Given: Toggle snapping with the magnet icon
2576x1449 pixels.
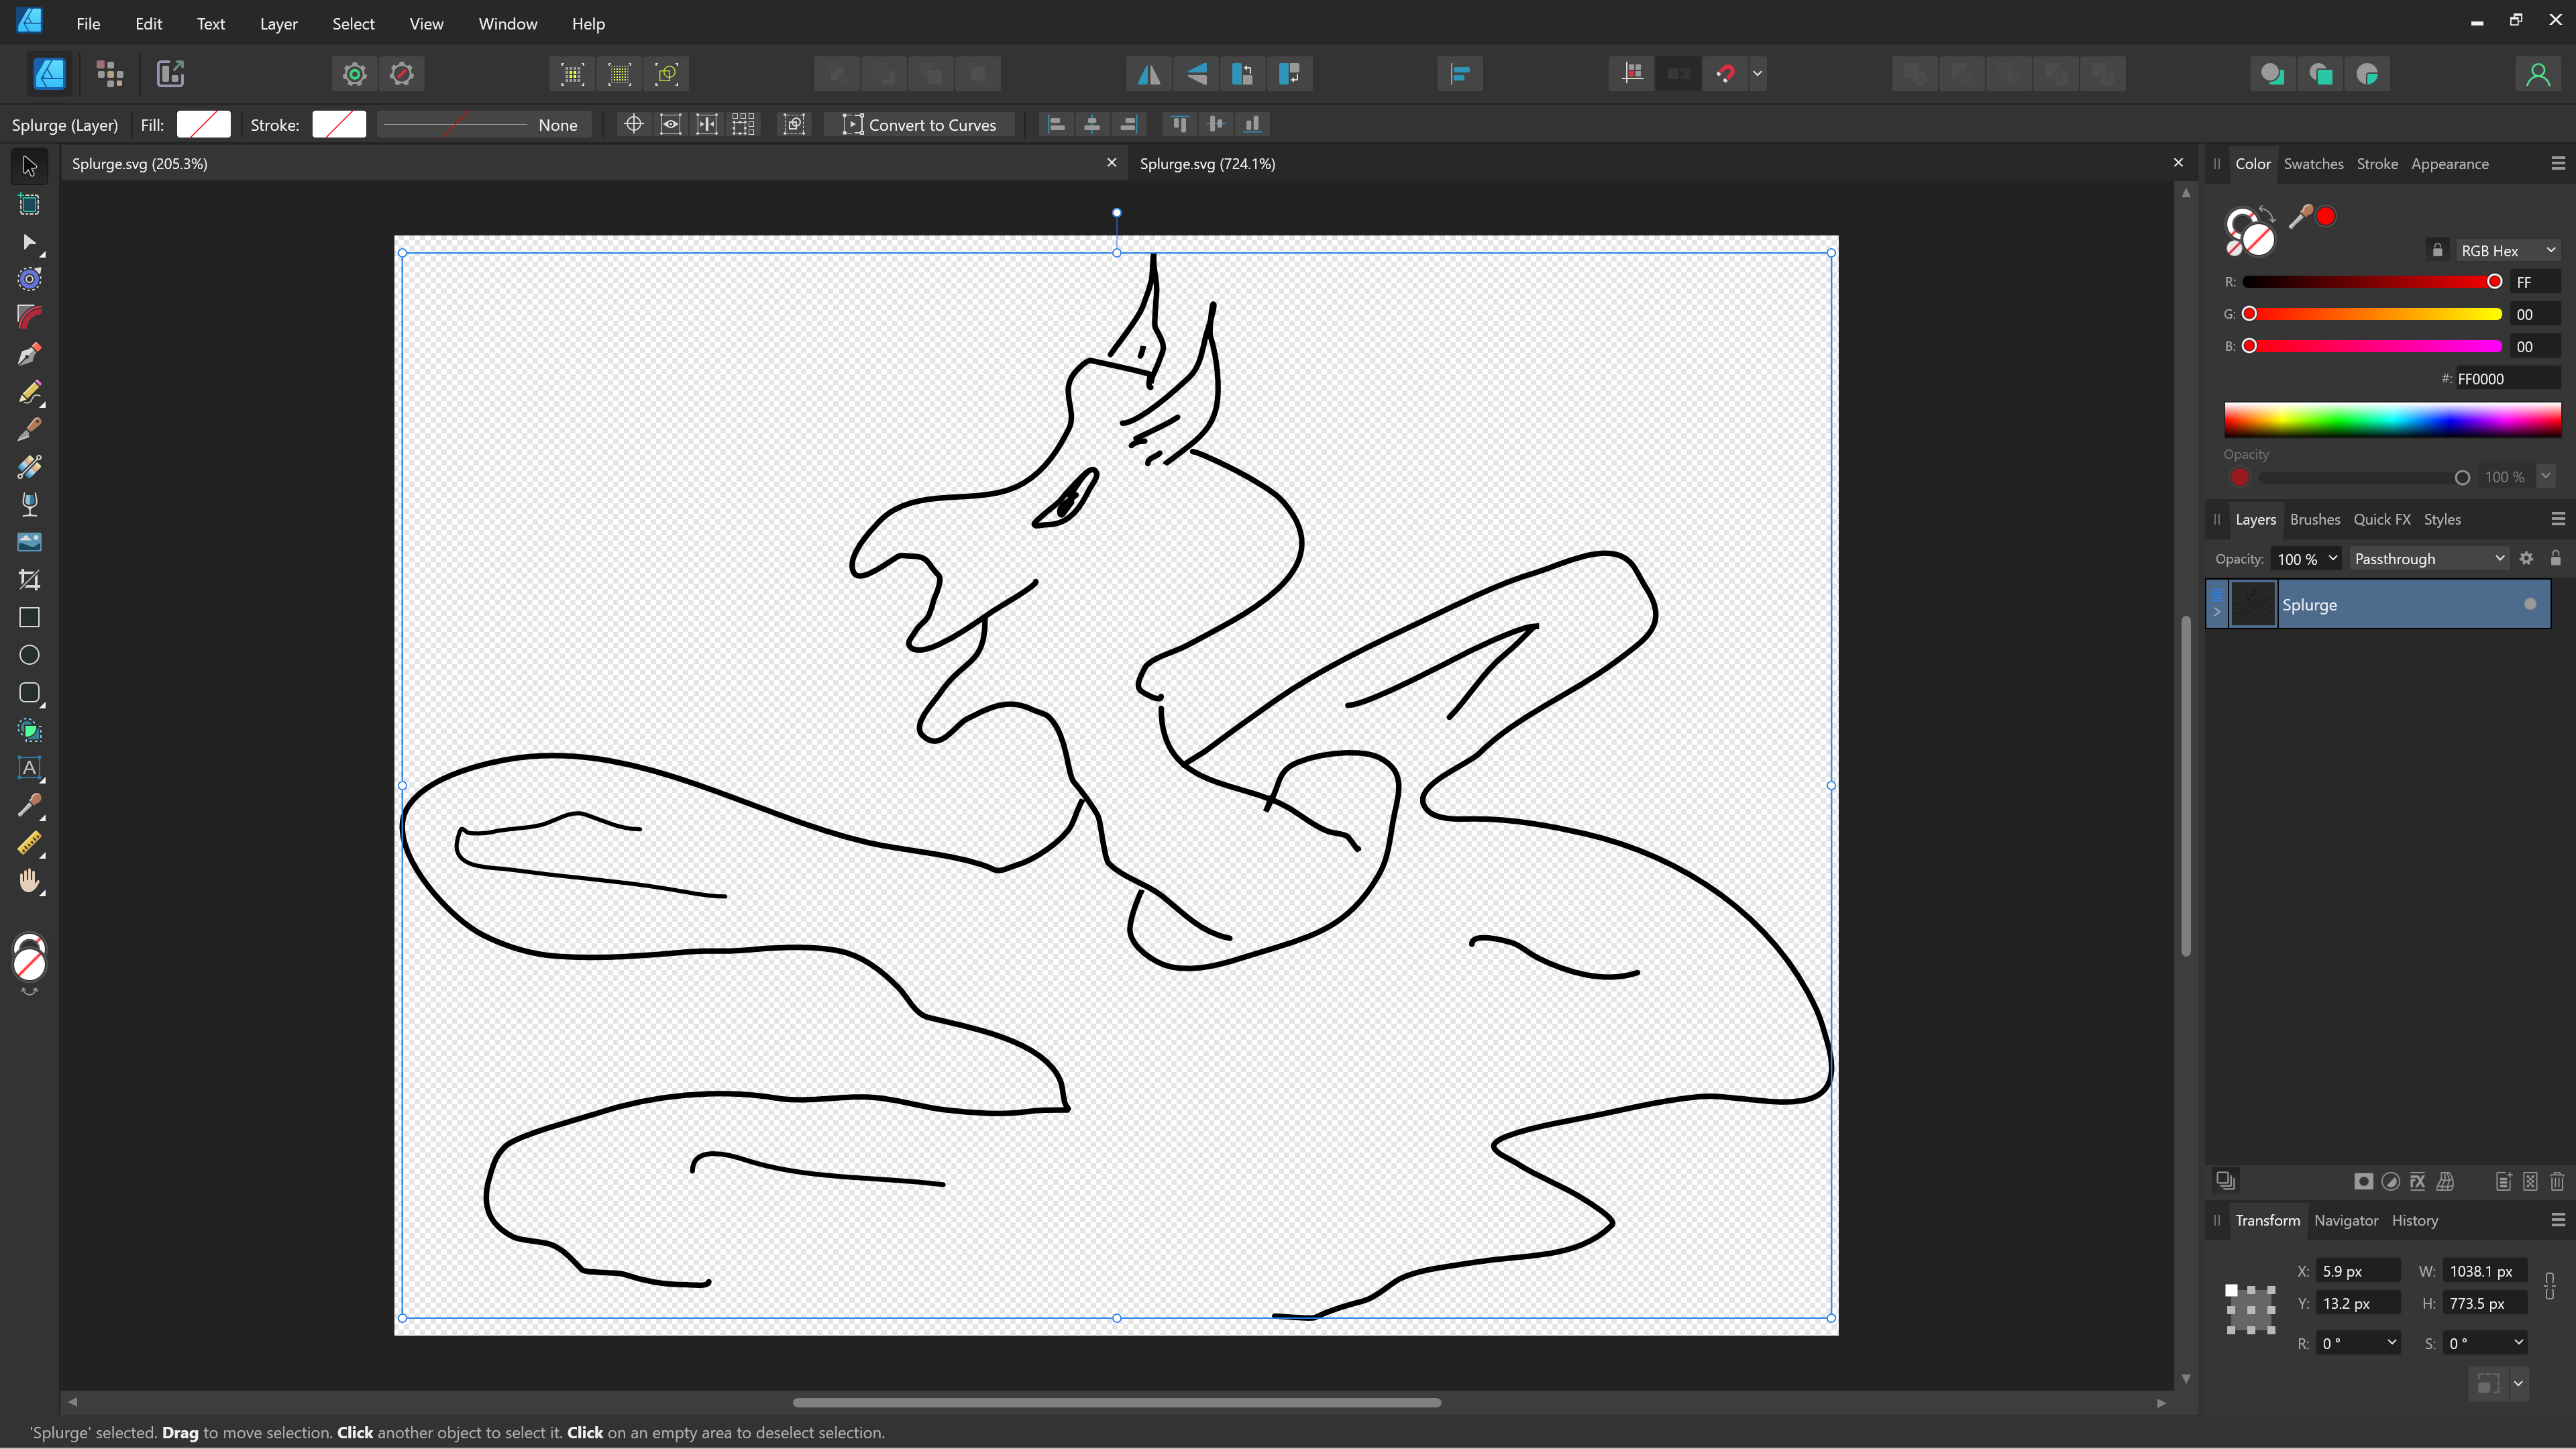Looking at the screenshot, I should [x=1725, y=73].
